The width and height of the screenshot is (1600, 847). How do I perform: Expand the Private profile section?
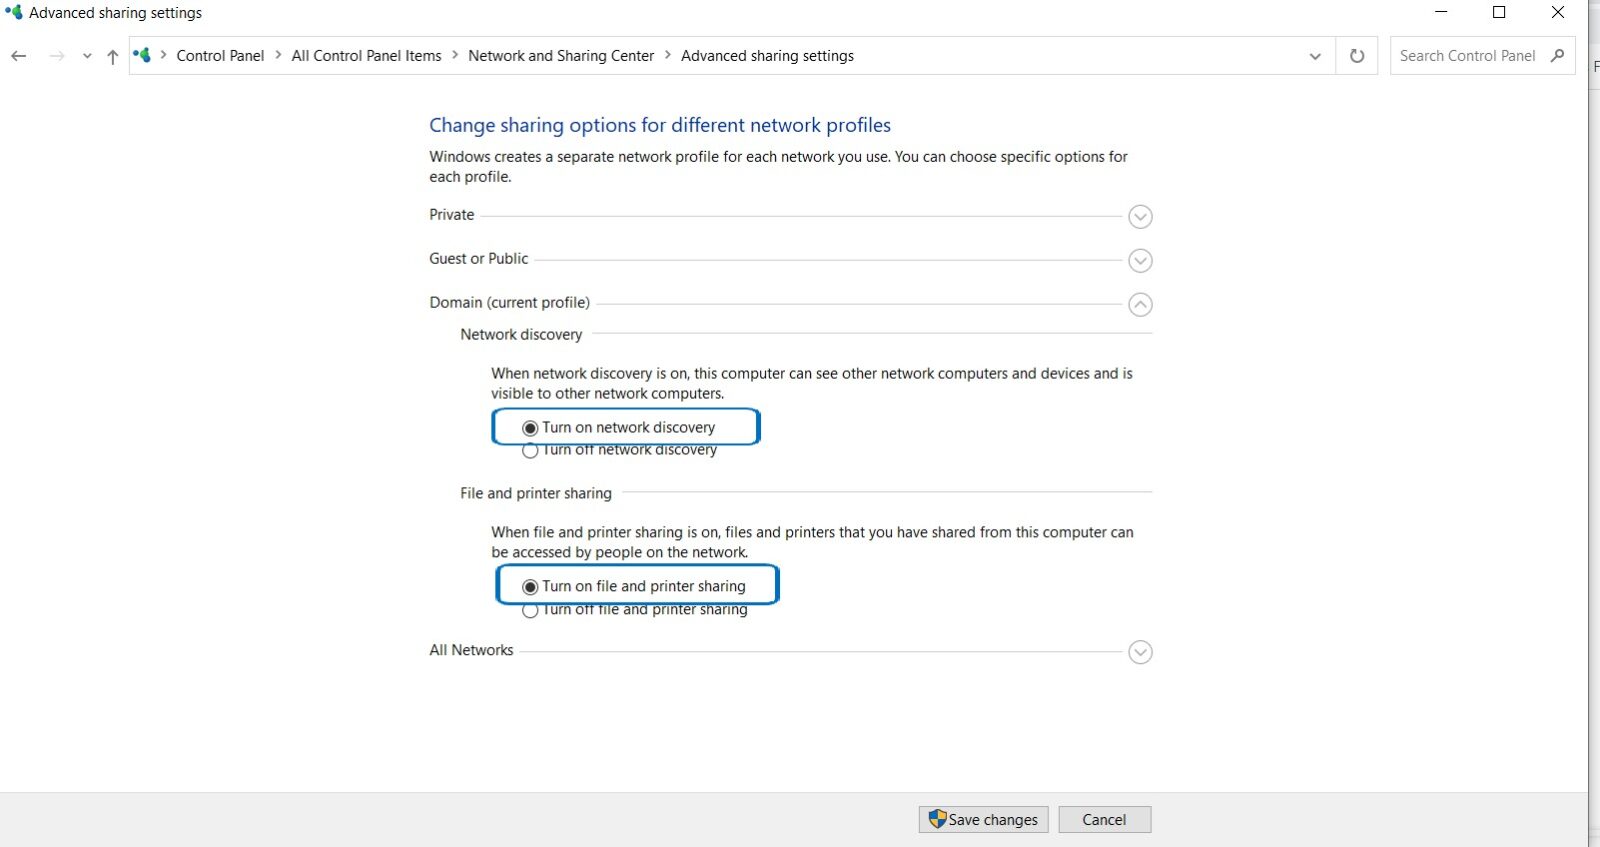click(x=1140, y=217)
